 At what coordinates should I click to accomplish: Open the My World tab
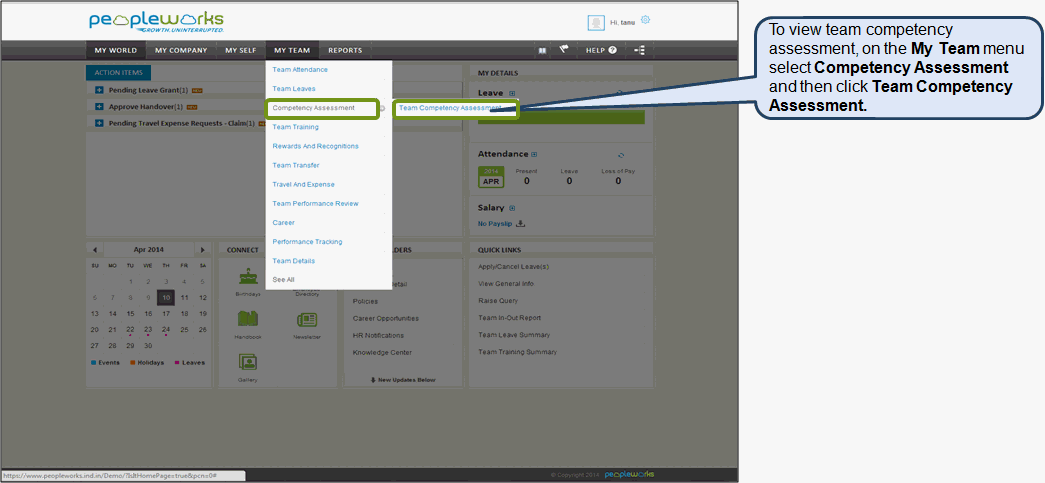(x=116, y=50)
